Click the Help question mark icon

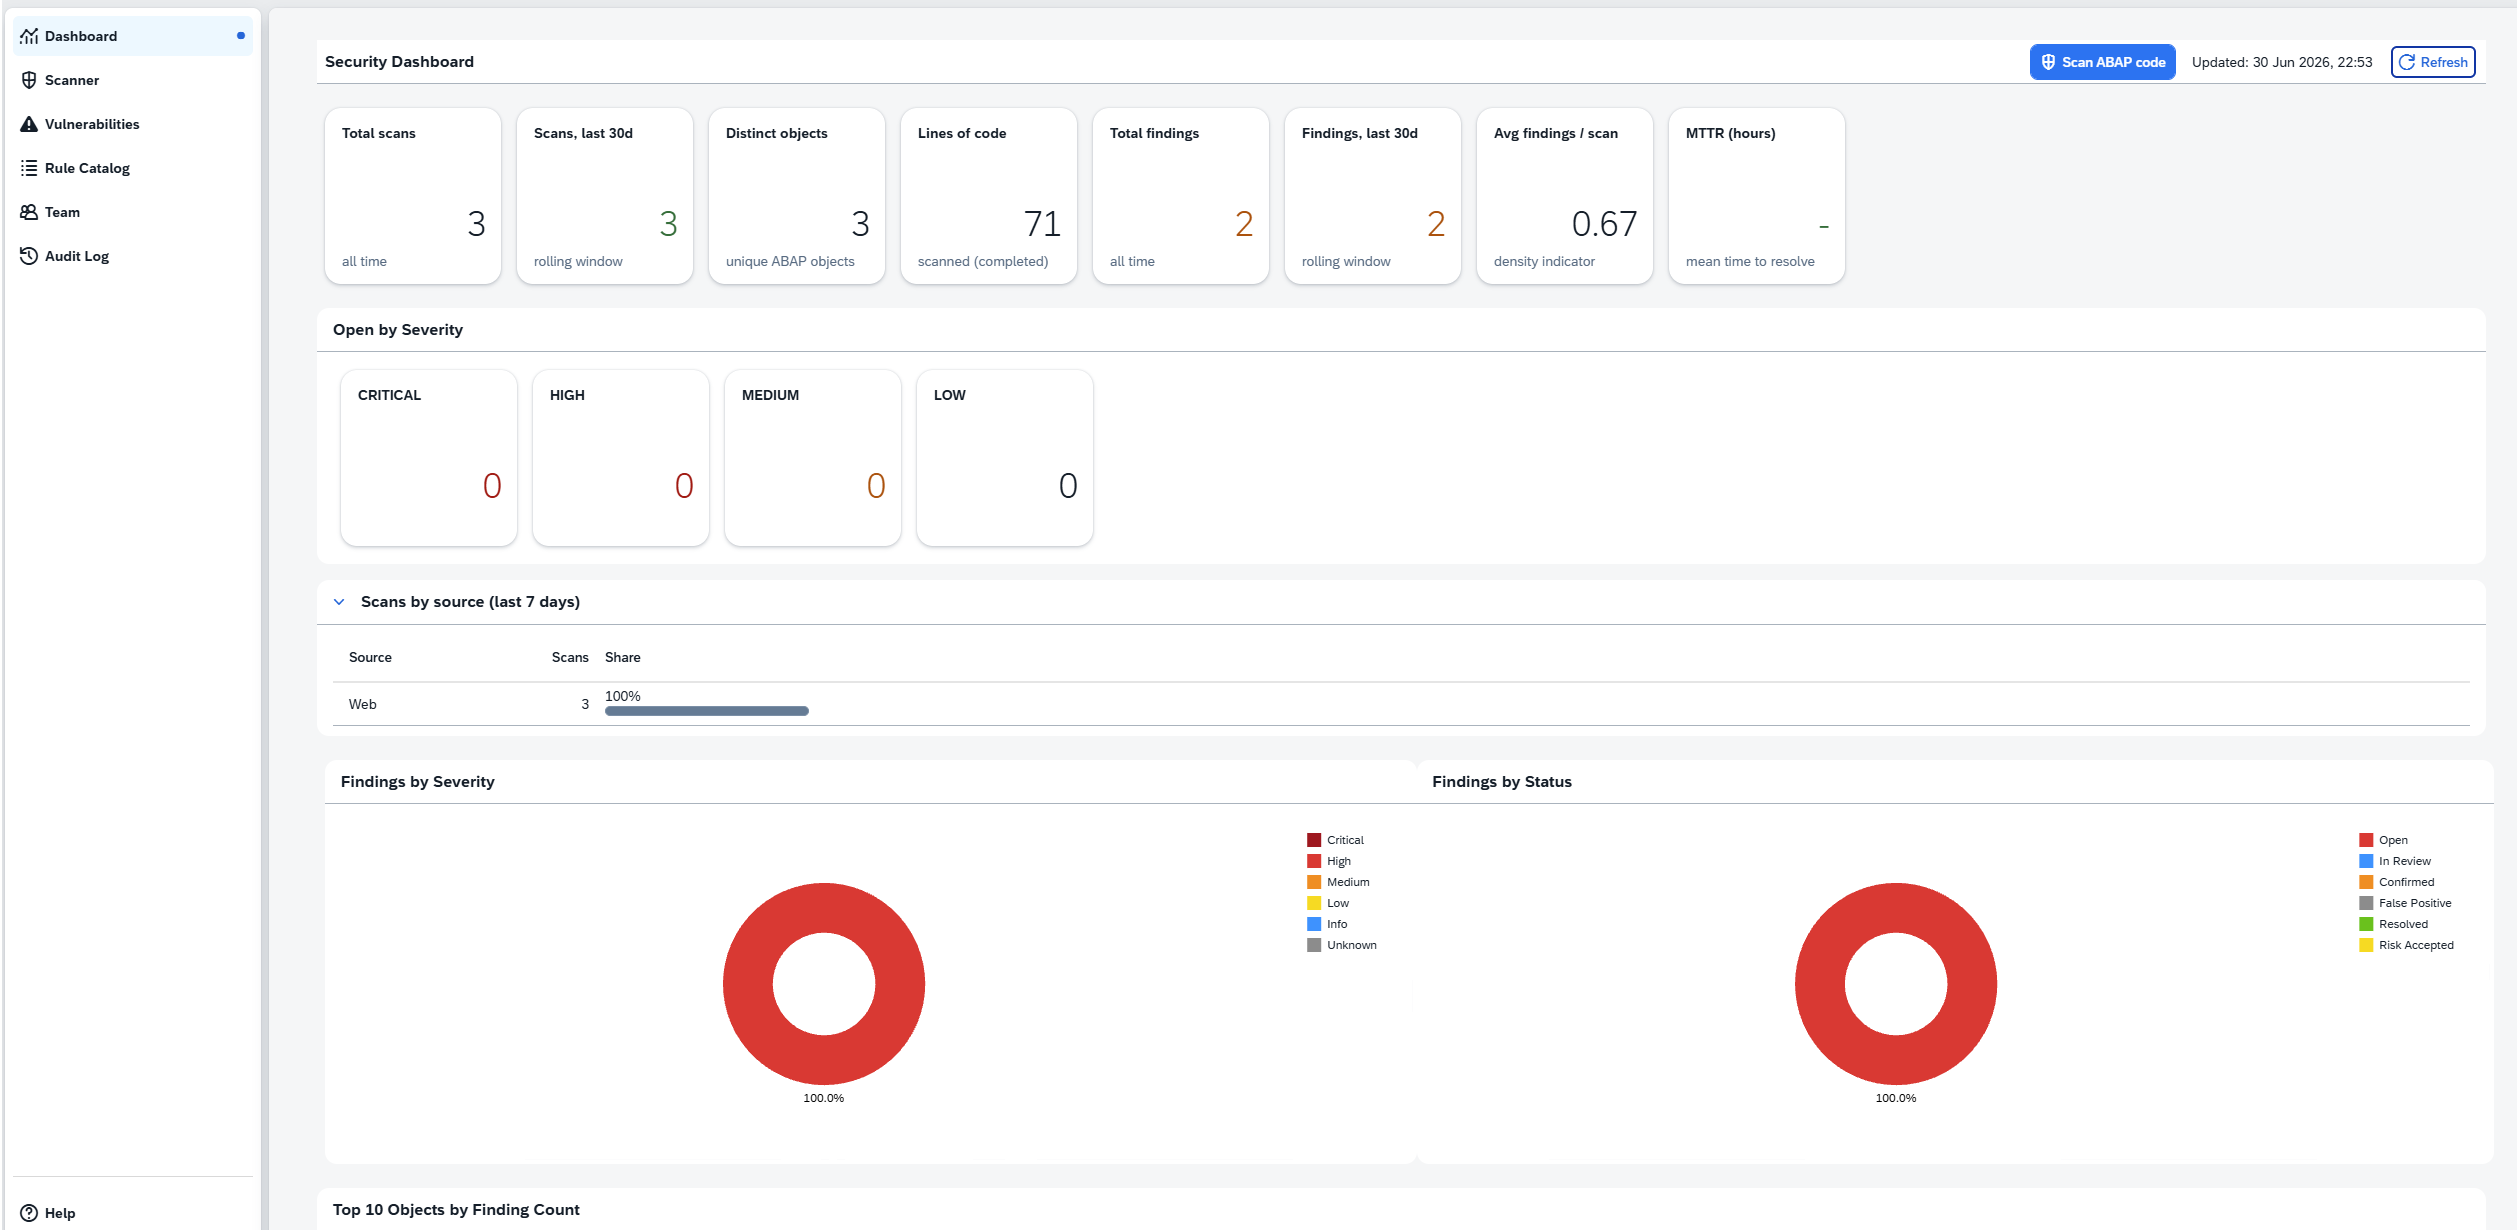pyautogui.click(x=29, y=1213)
